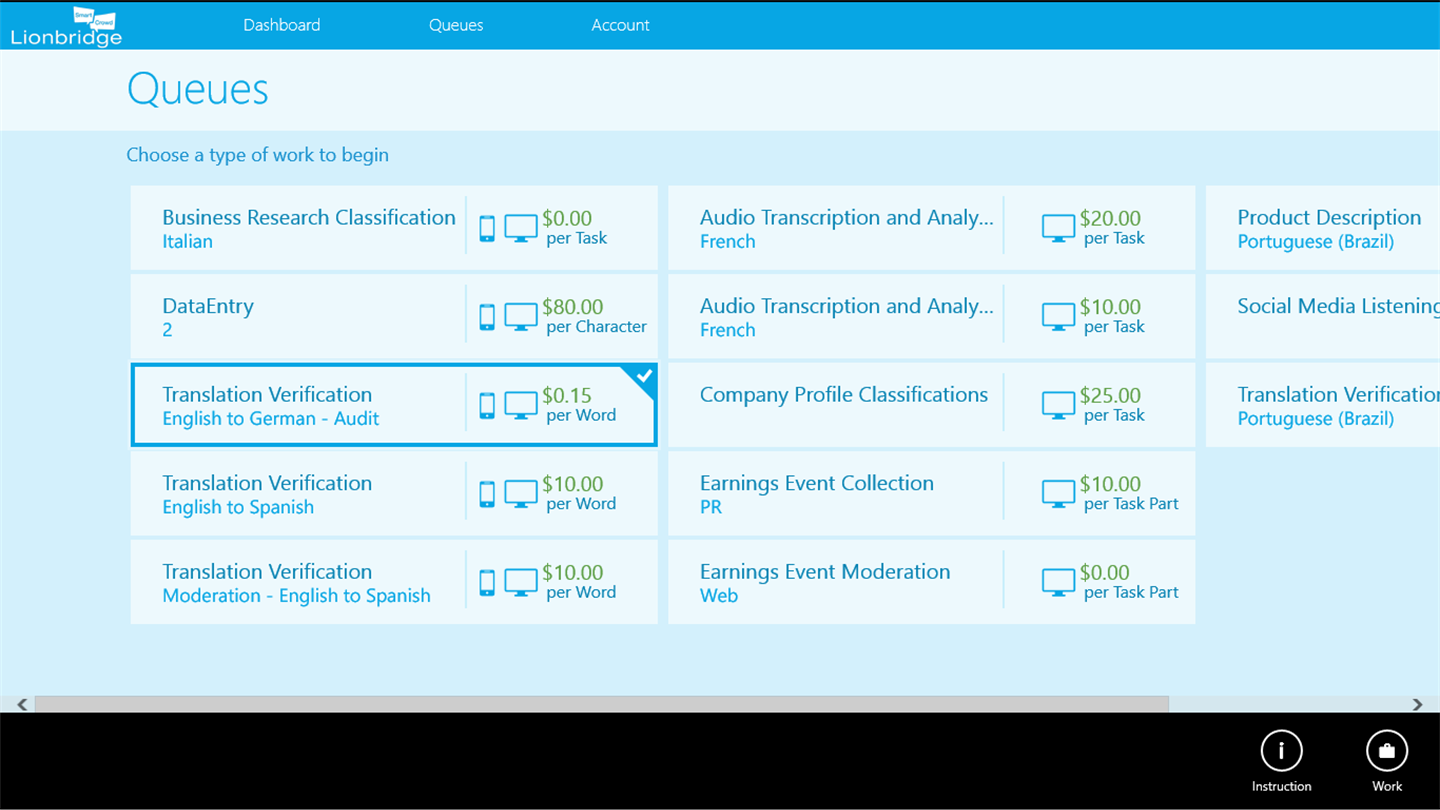Select Company Profile Classifications queue
1440x810 pixels.
click(931, 405)
